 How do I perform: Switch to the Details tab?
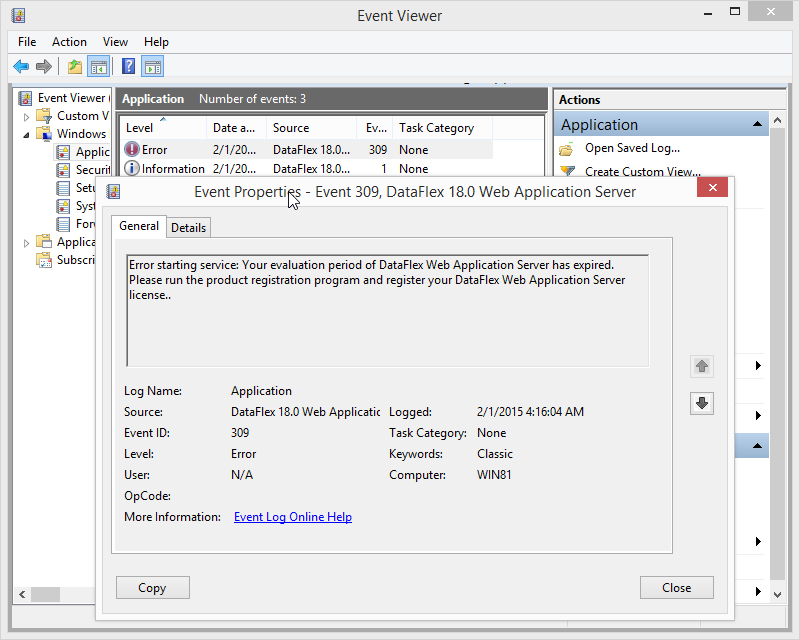[188, 228]
